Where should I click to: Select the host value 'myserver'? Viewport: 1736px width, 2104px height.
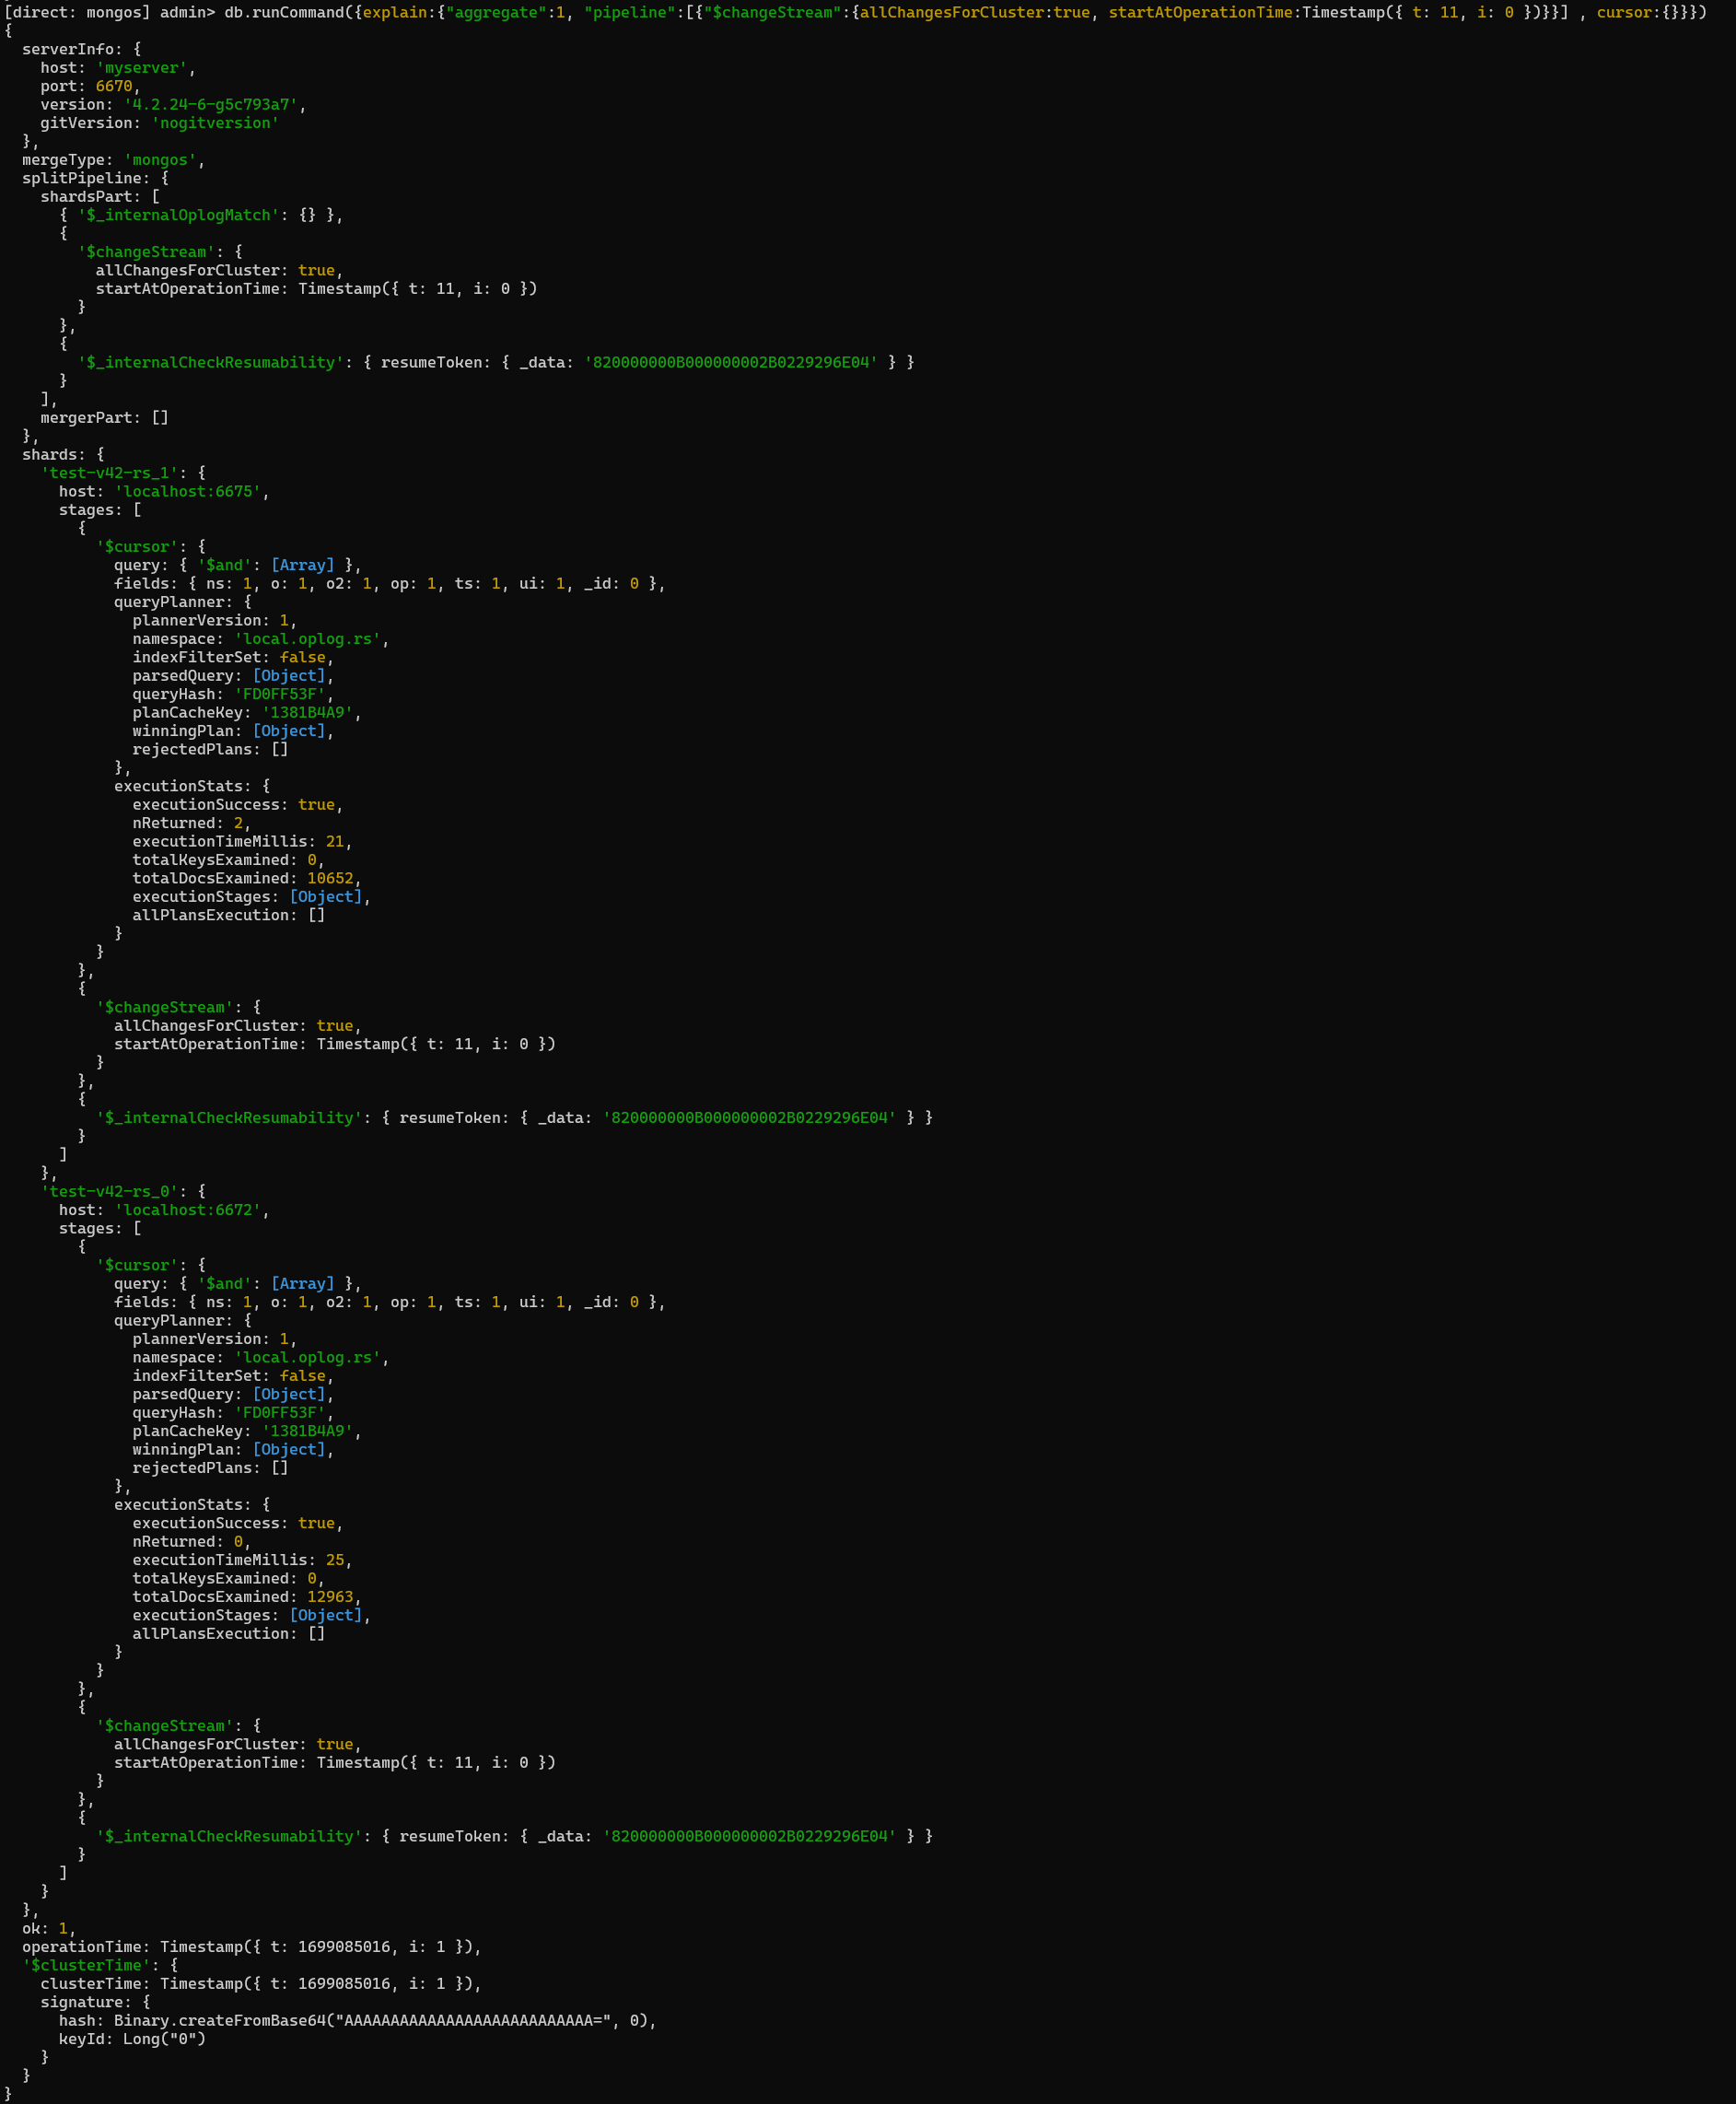point(142,68)
